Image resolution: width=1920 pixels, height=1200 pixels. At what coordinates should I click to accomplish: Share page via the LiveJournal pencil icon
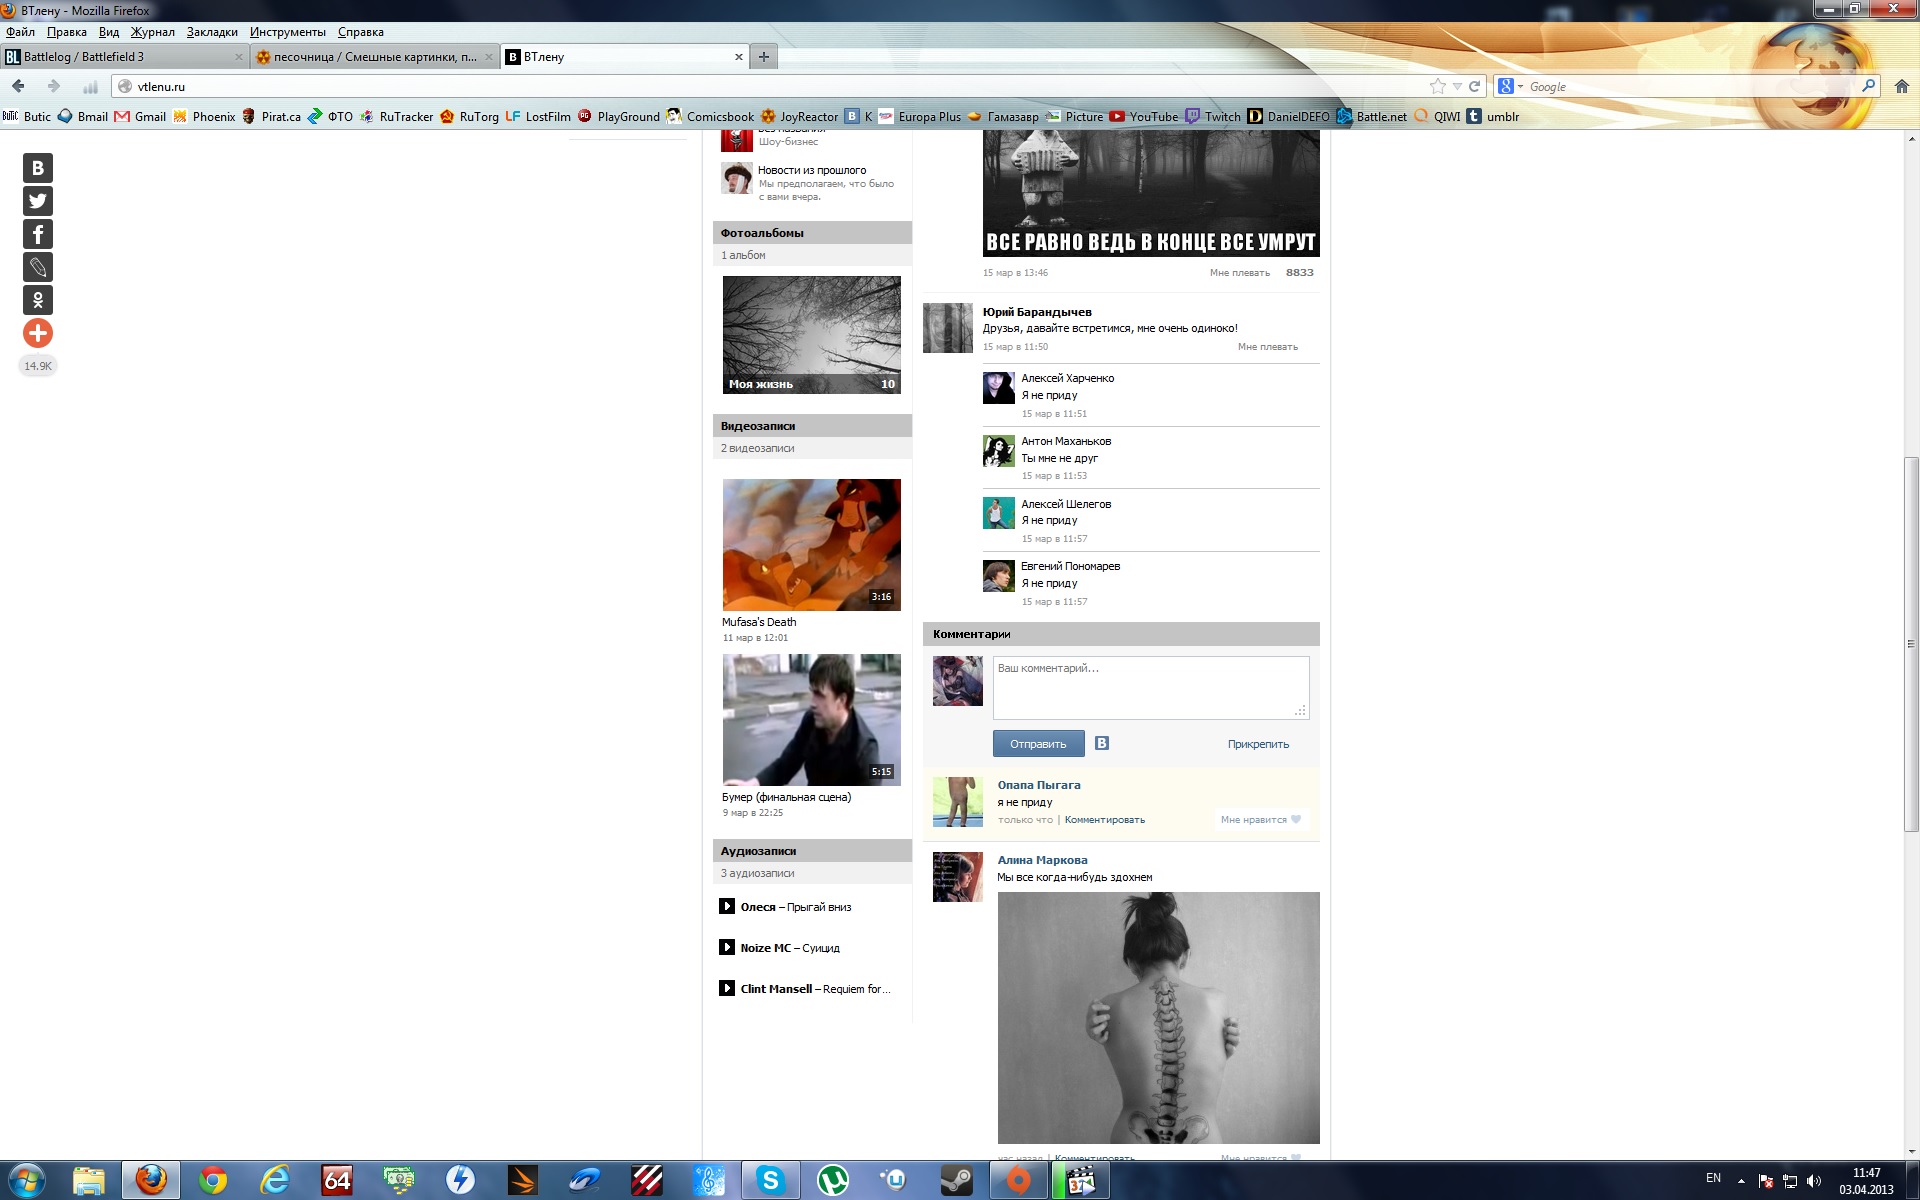(x=38, y=267)
